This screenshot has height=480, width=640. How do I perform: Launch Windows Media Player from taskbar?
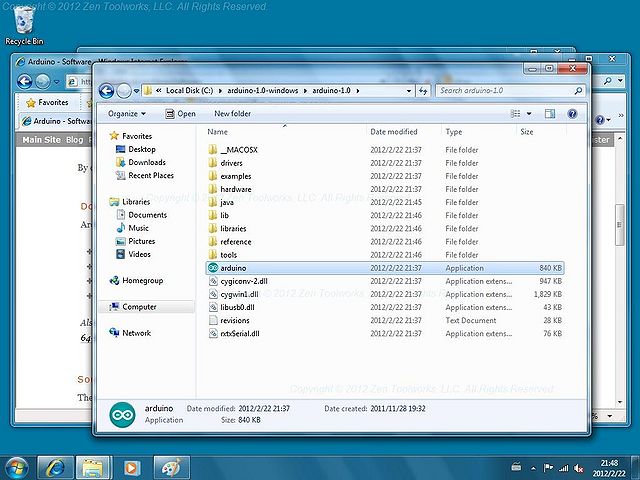[x=132, y=468]
